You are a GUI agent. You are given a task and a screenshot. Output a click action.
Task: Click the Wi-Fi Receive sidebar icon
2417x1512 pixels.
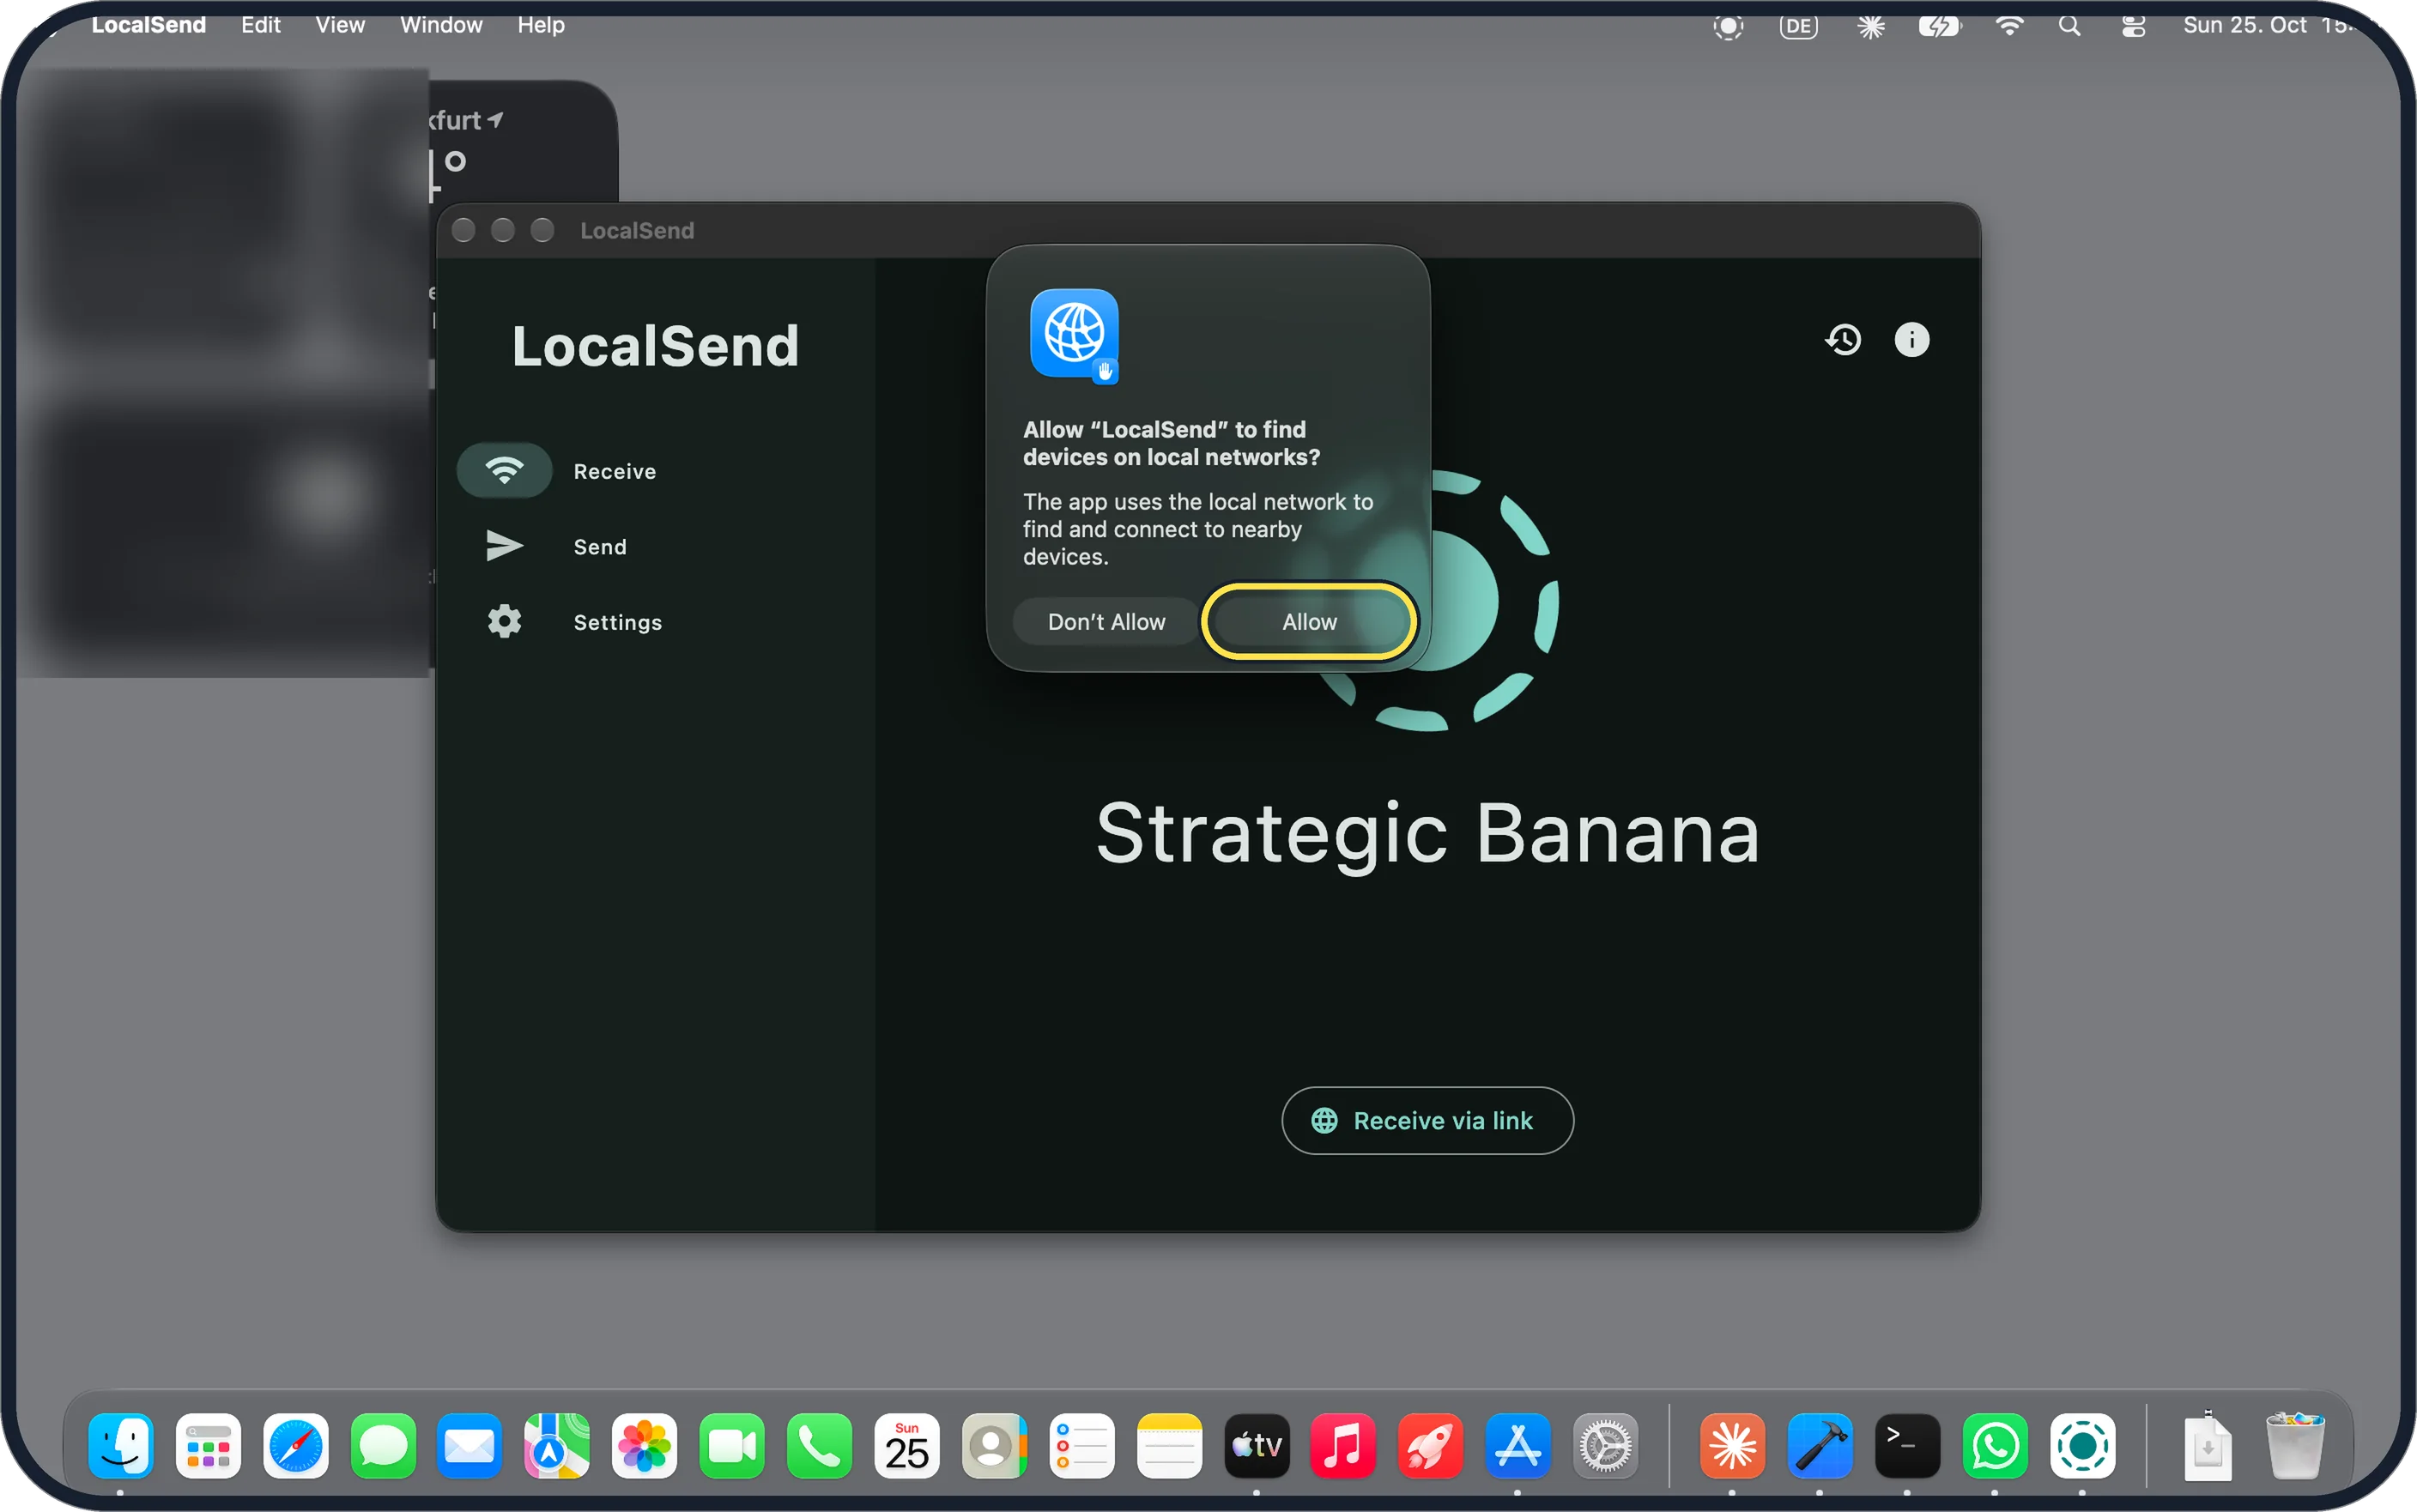pos(504,470)
